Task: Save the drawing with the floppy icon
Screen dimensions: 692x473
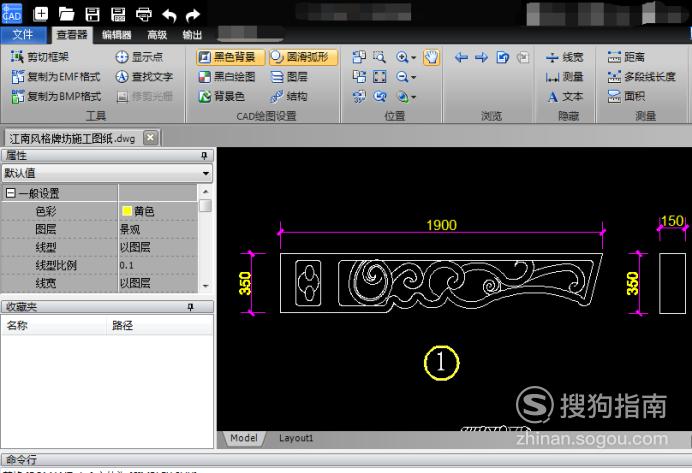Action: [92, 14]
